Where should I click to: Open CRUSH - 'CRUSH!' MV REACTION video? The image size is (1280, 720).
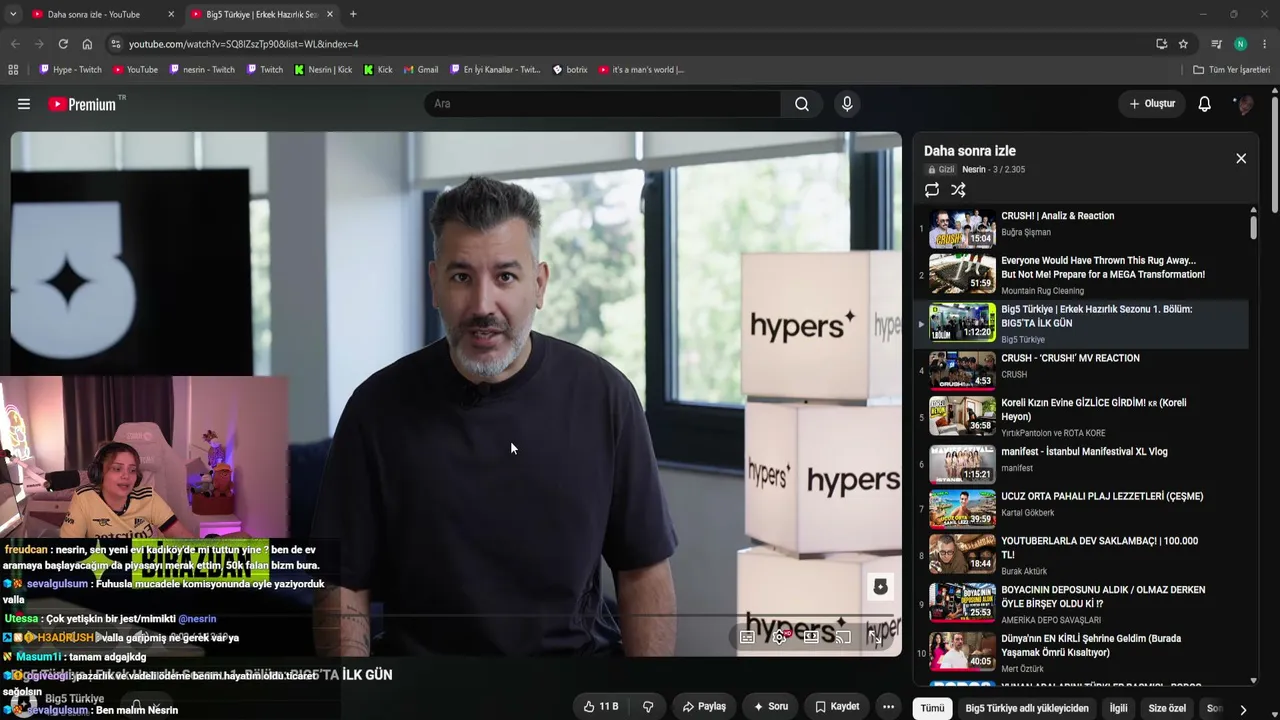coord(1081,372)
